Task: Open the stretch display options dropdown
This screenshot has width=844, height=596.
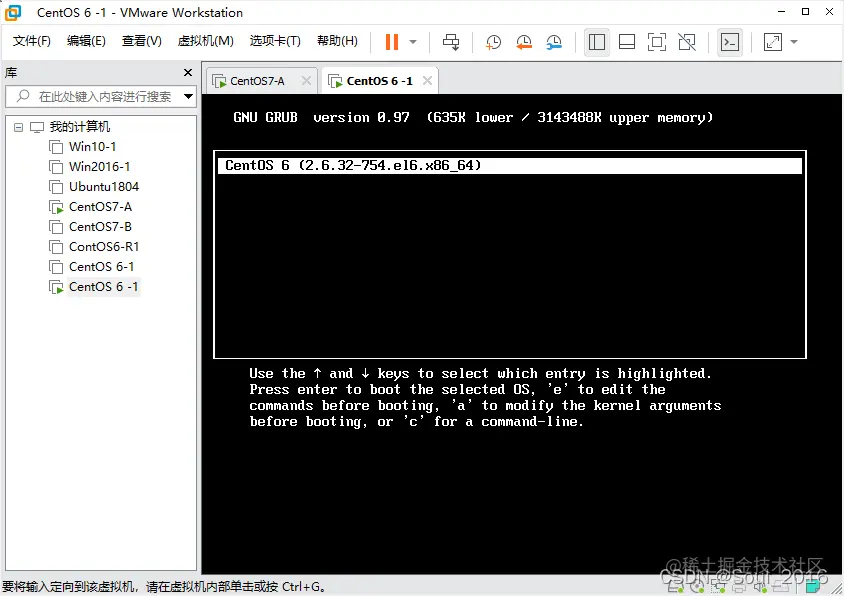Action: tap(794, 42)
